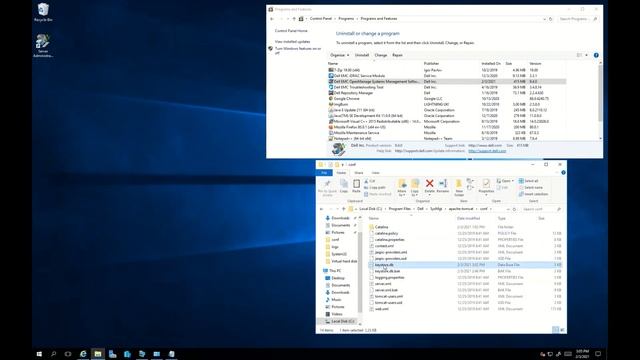
Task: Open address history dropdown in Programs and Features
Action: [x=544, y=19]
